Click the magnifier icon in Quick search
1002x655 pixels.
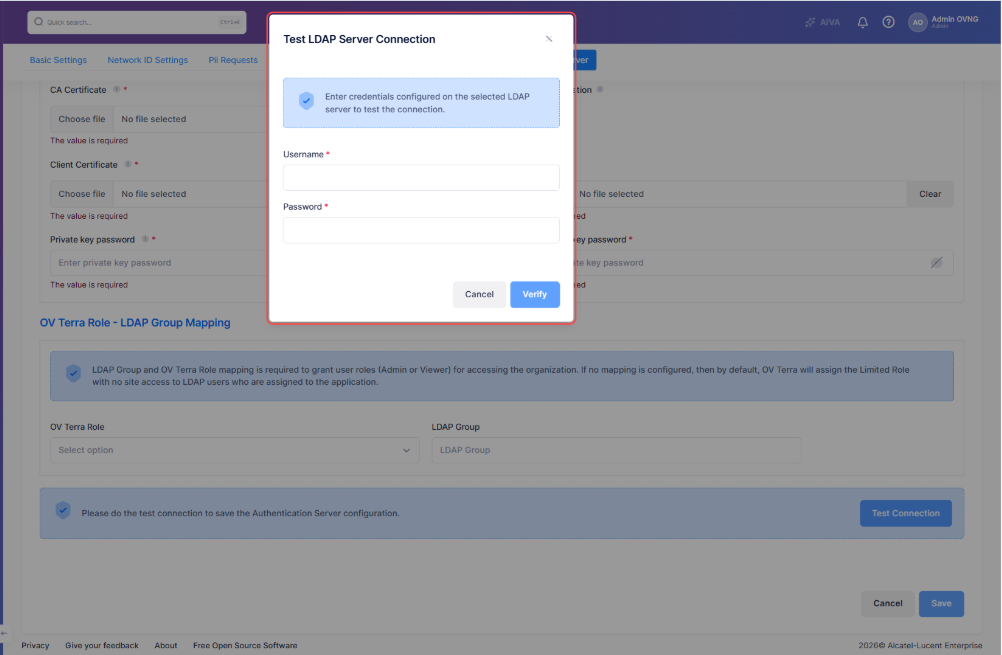pyautogui.click(x=38, y=22)
